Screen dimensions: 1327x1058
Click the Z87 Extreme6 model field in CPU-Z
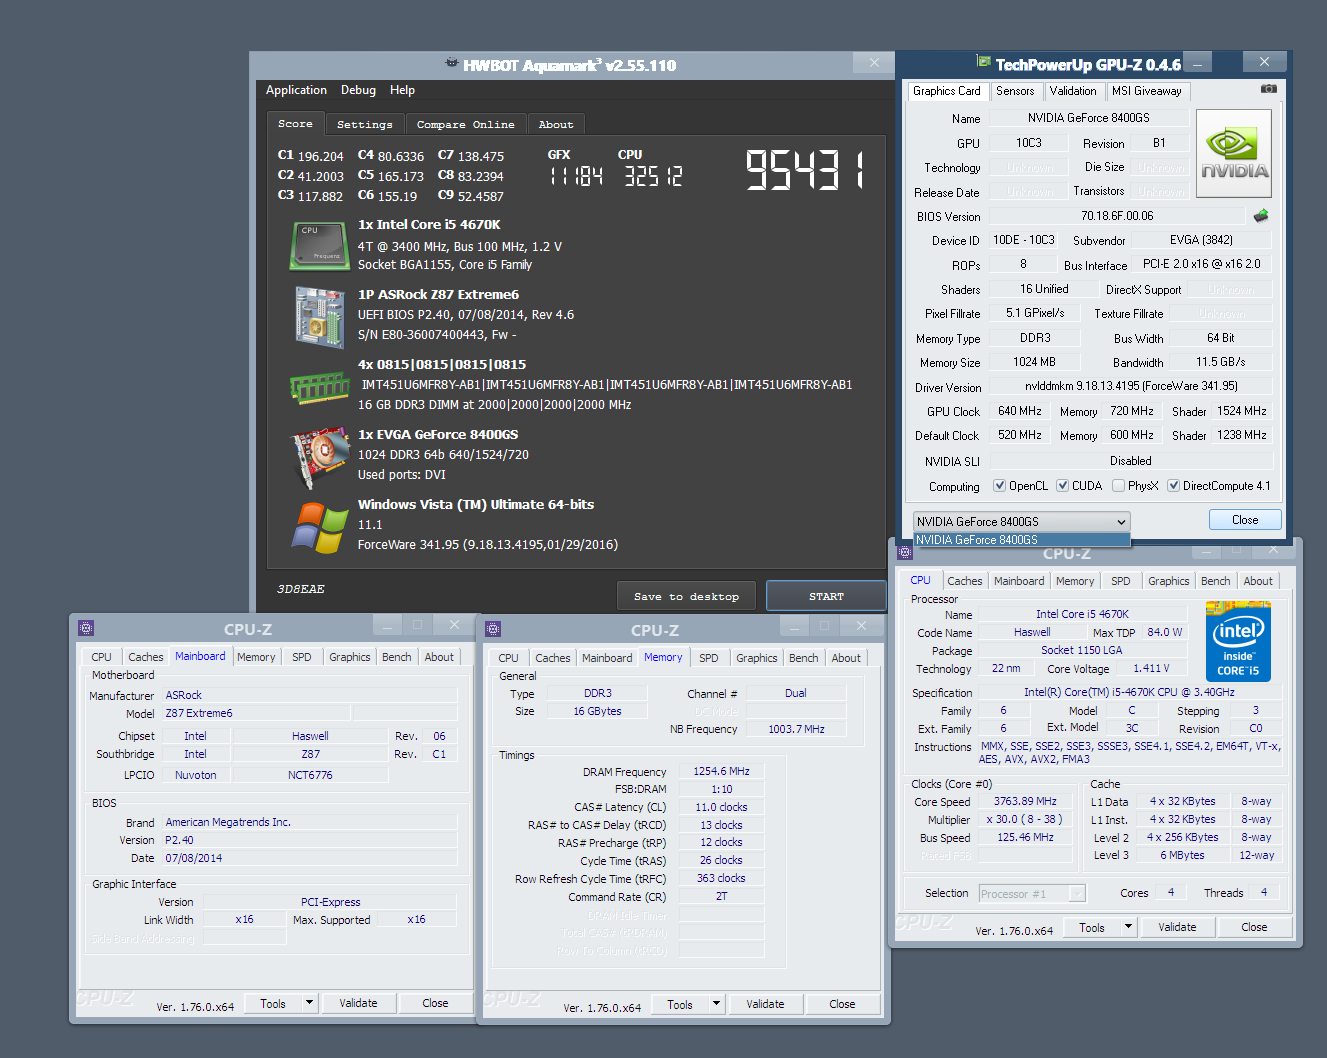[257, 713]
